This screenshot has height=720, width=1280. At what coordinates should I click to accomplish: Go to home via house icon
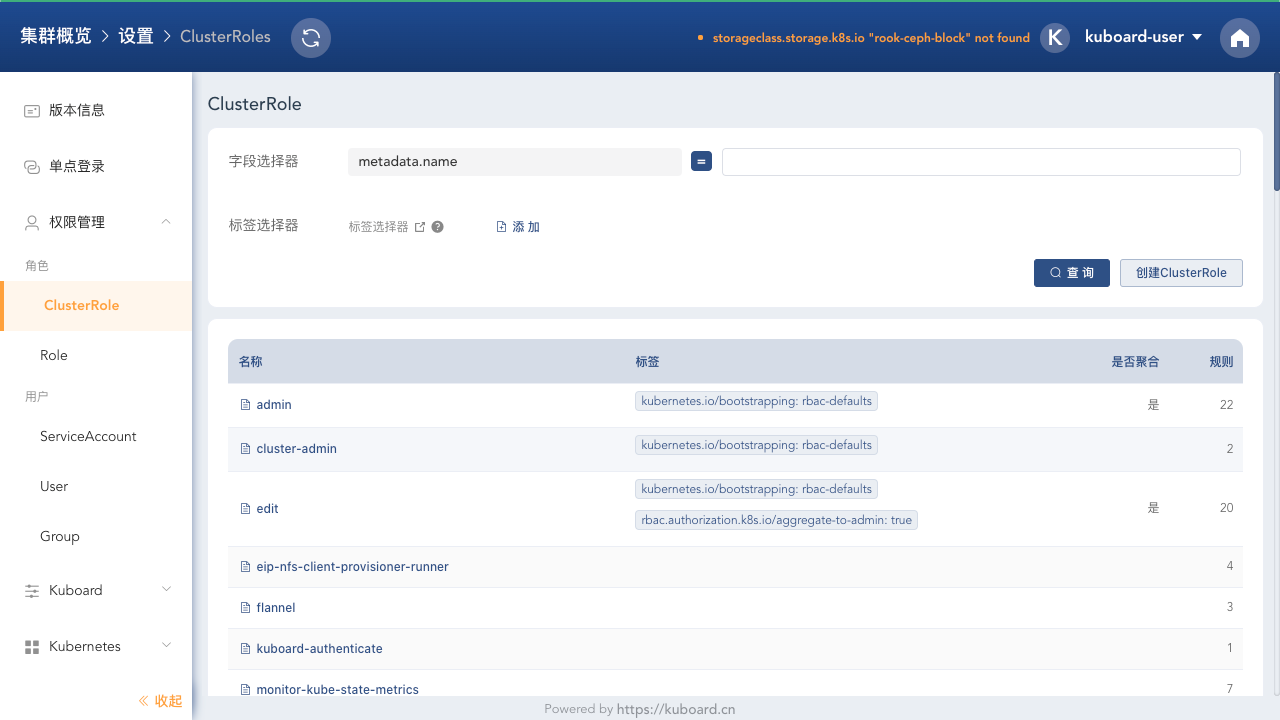tap(1240, 38)
